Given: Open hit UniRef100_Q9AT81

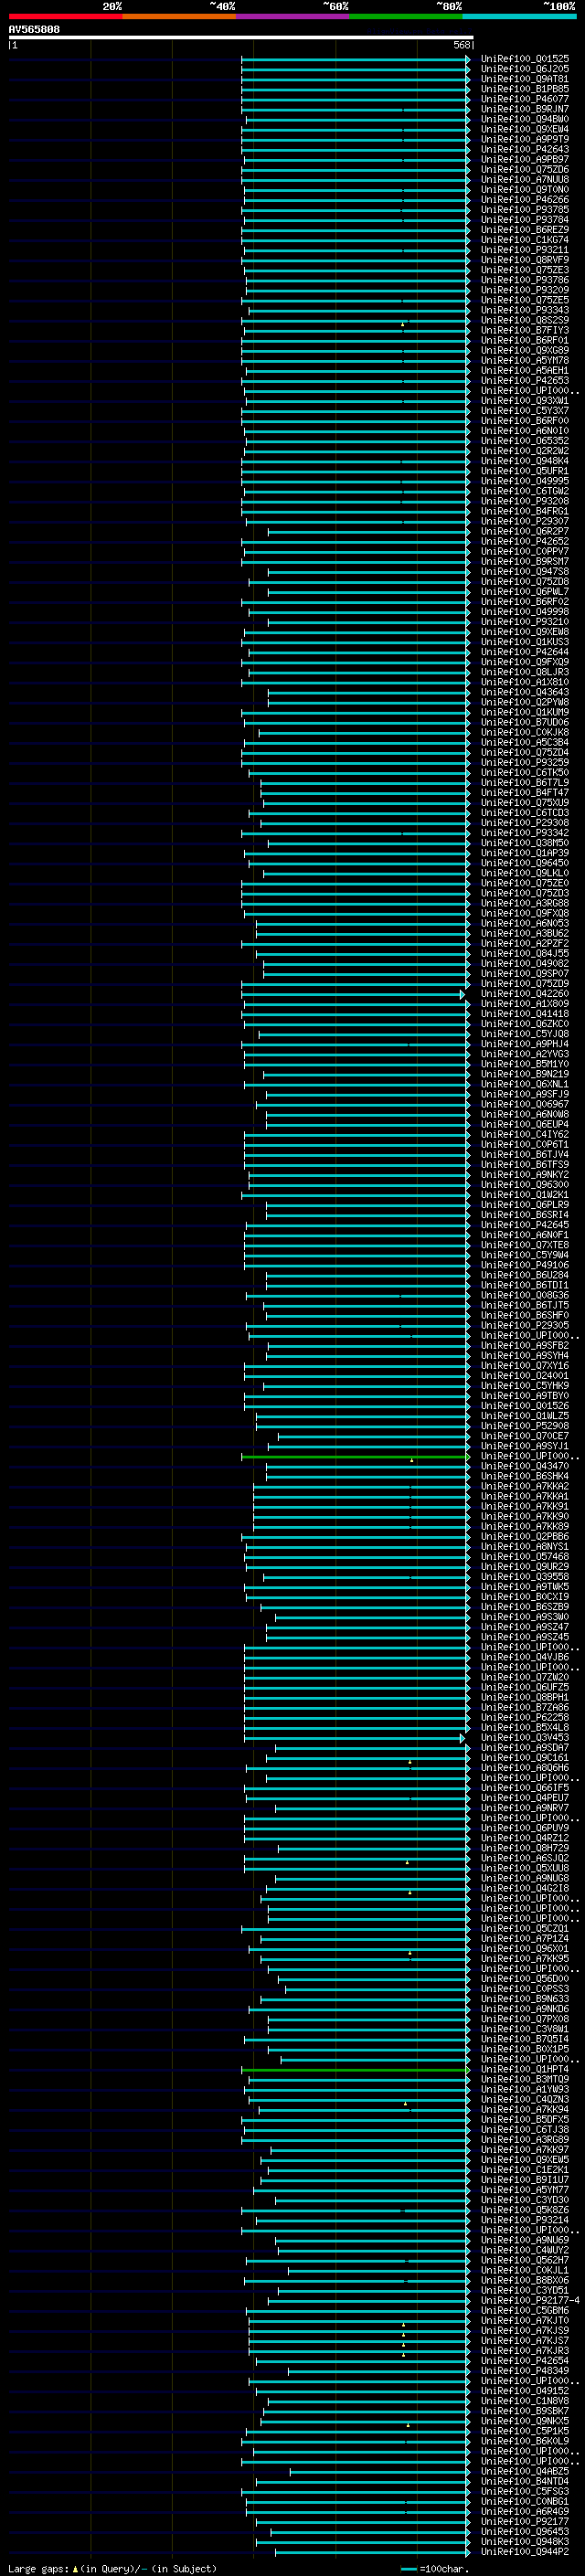Looking at the screenshot, I should [525, 79].
